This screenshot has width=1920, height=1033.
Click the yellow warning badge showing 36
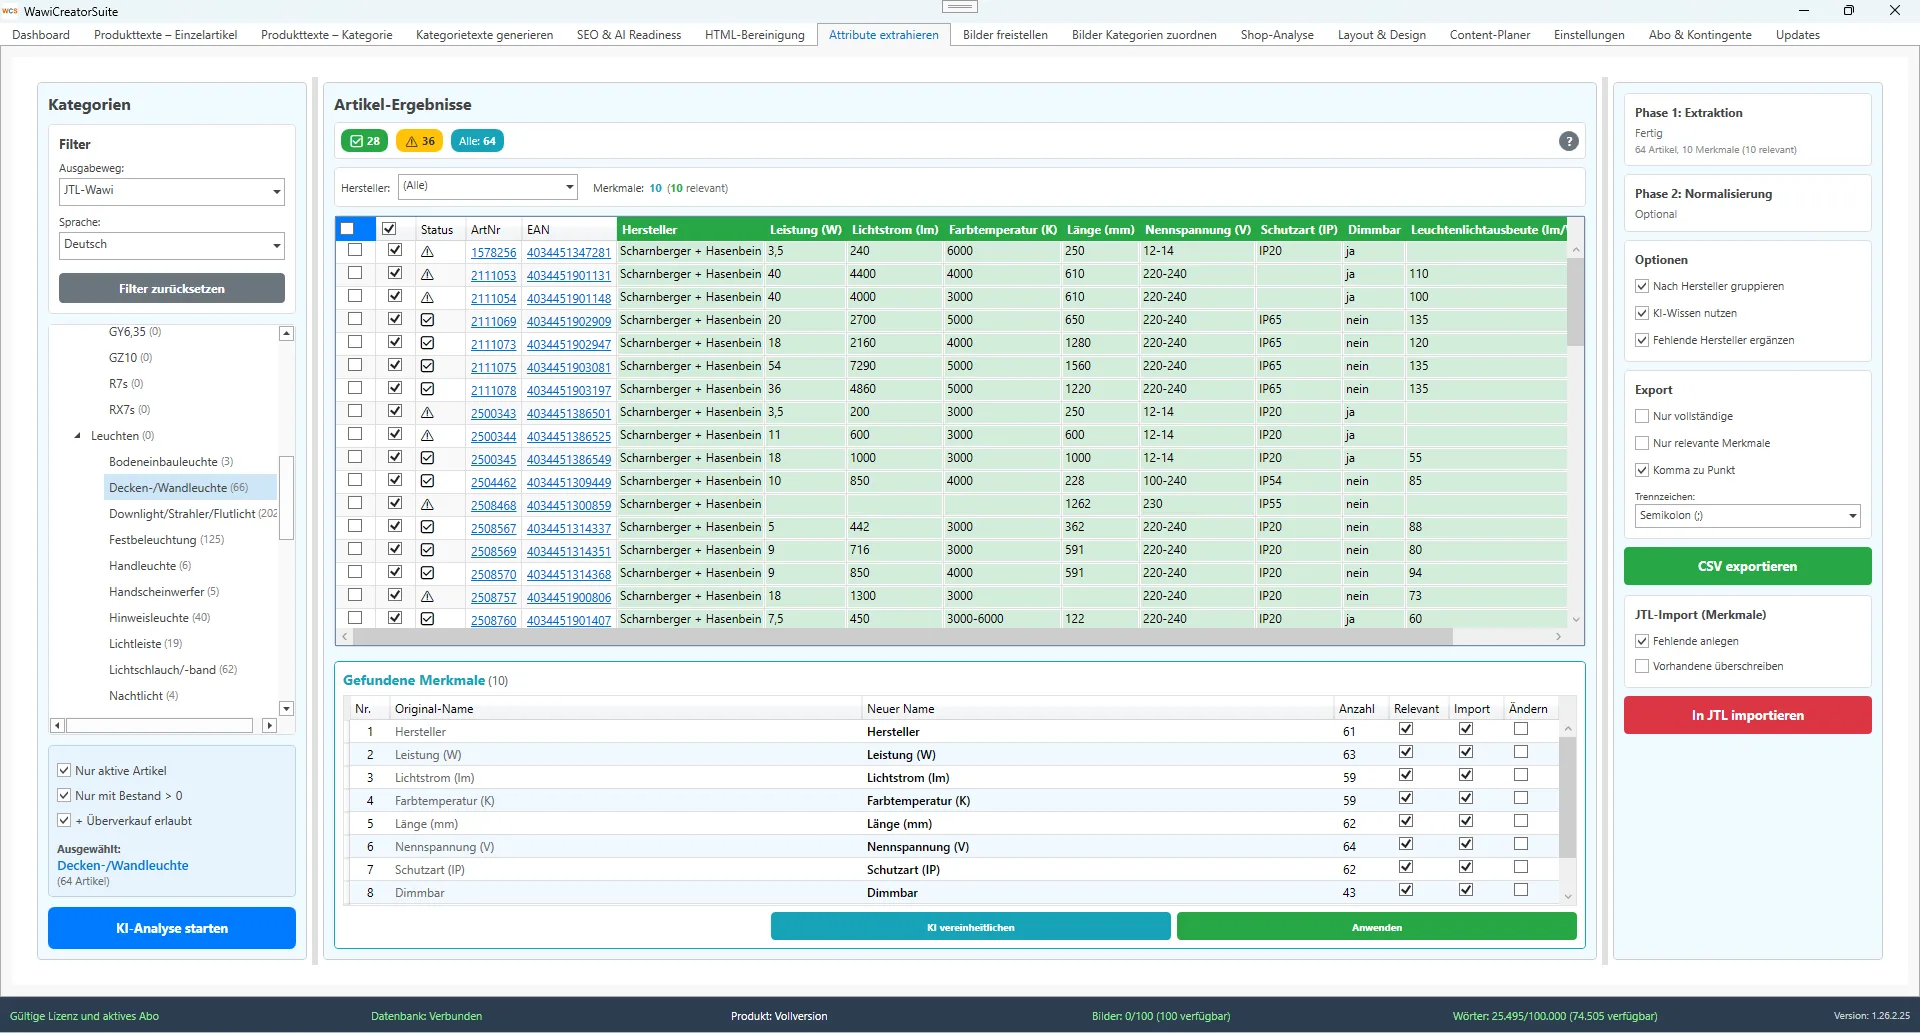click(x=420, y=141)
